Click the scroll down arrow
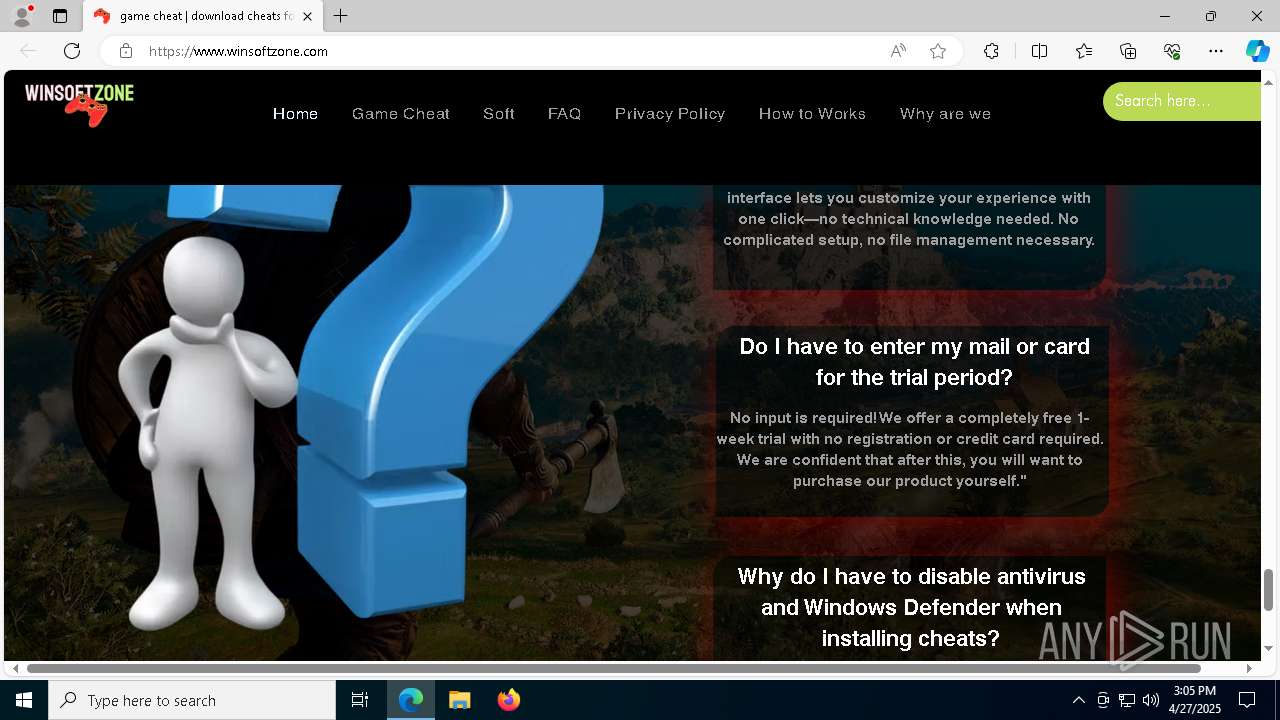The width and height of the screenshot is (1280, 720). click(x=1269, y=648)
